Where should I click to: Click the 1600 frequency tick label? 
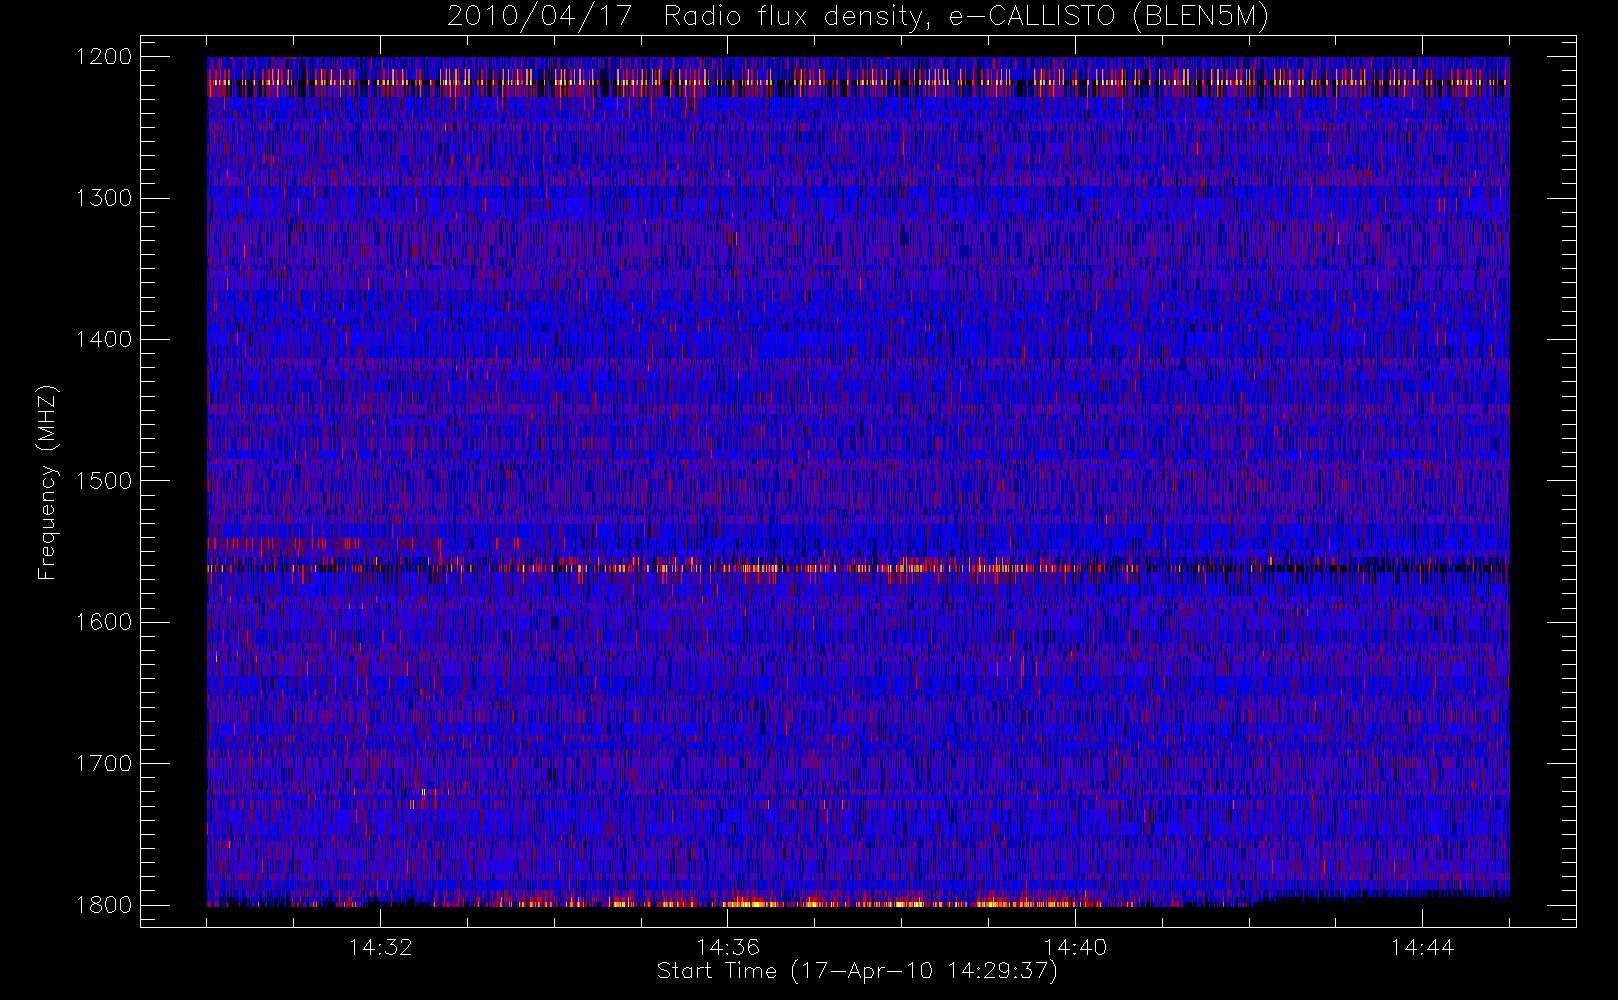(x=104, y=622)
